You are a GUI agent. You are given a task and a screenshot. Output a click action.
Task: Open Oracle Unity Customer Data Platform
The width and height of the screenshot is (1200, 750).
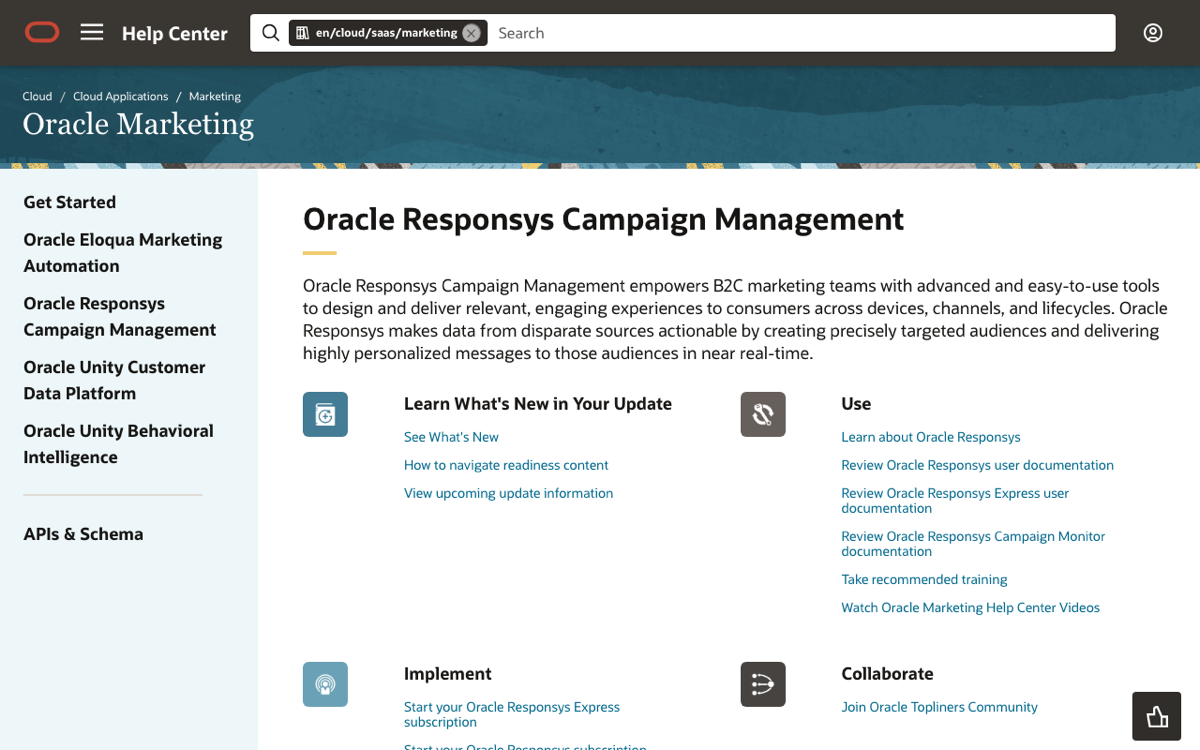tap(115, 380)
